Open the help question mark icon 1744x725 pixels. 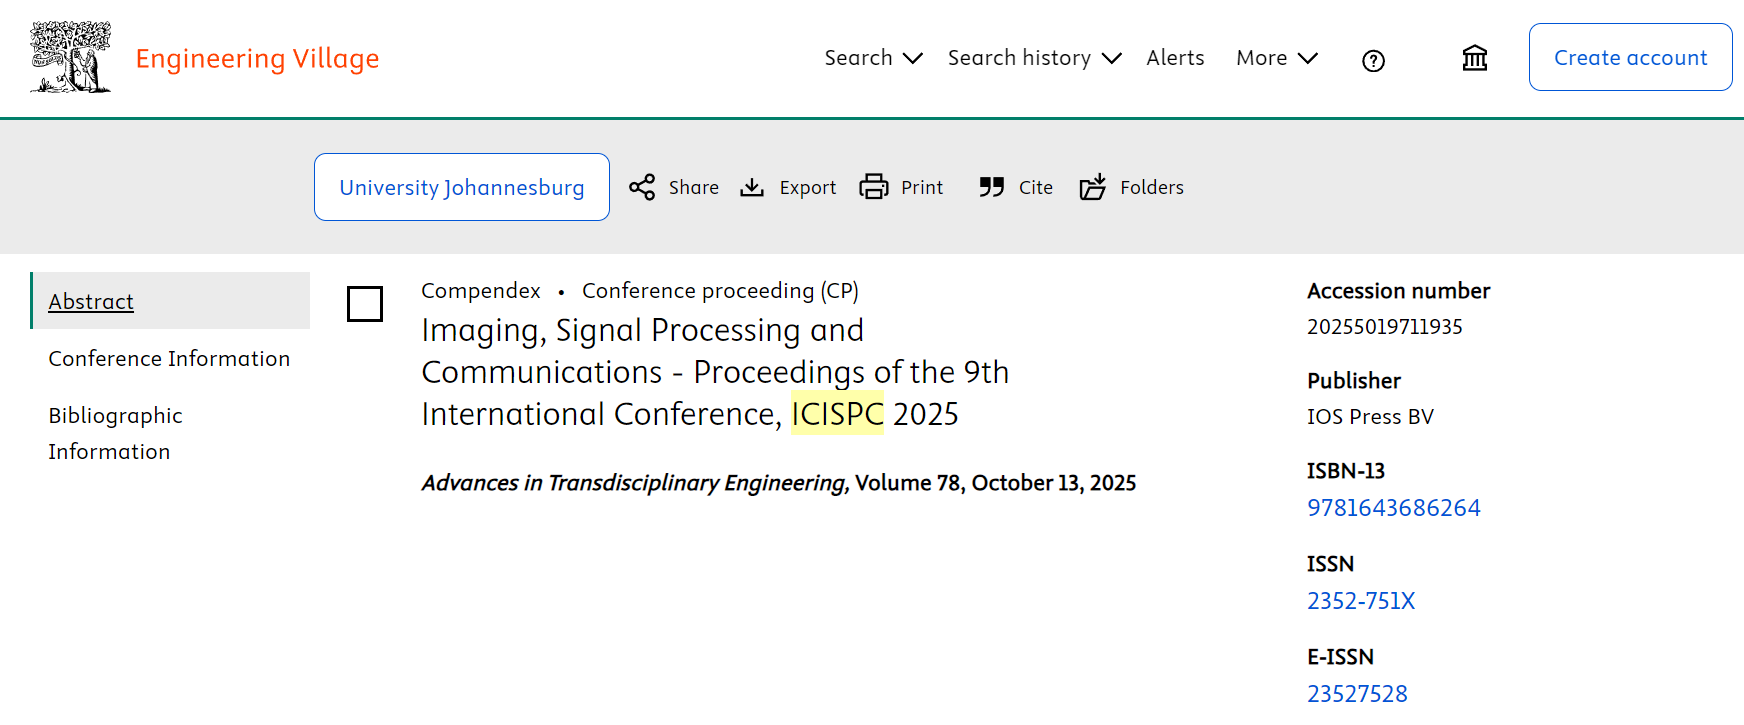click(x=1373, y=61)
